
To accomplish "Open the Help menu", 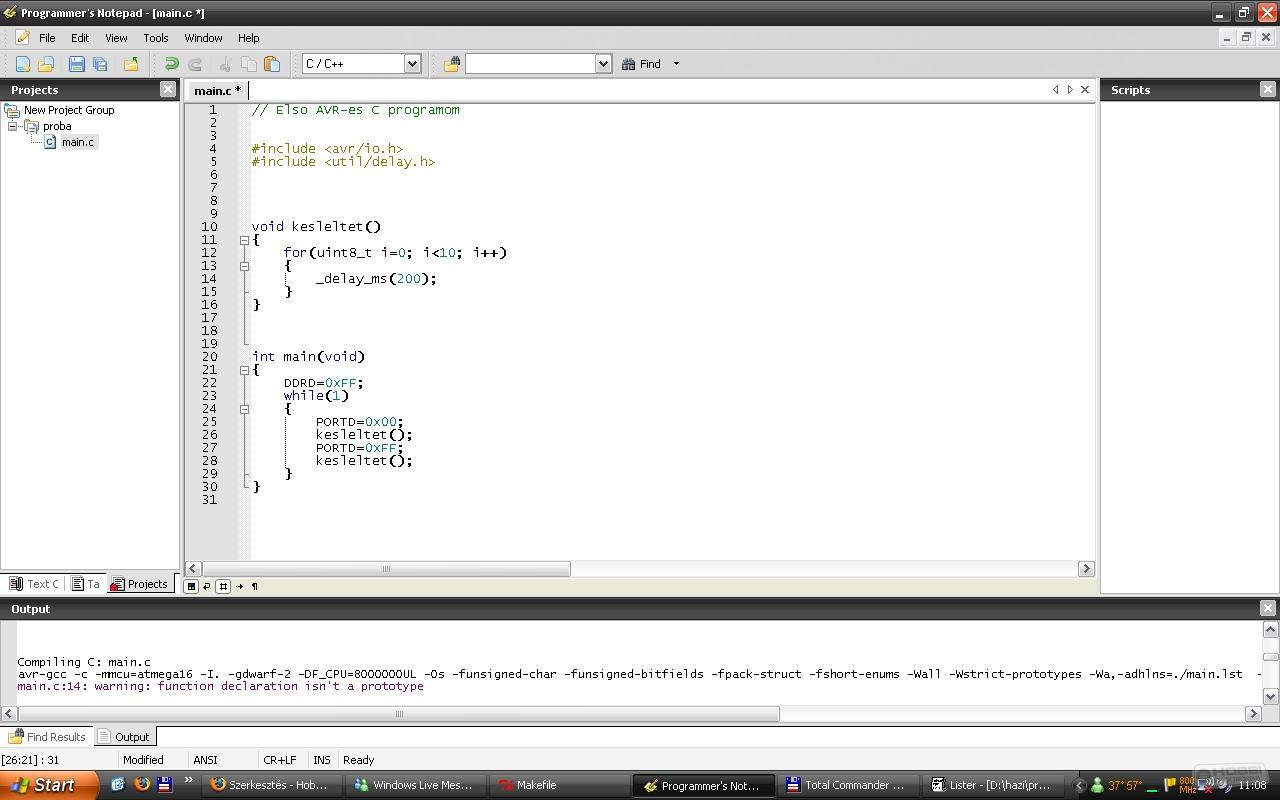I will tap(248, 38).
